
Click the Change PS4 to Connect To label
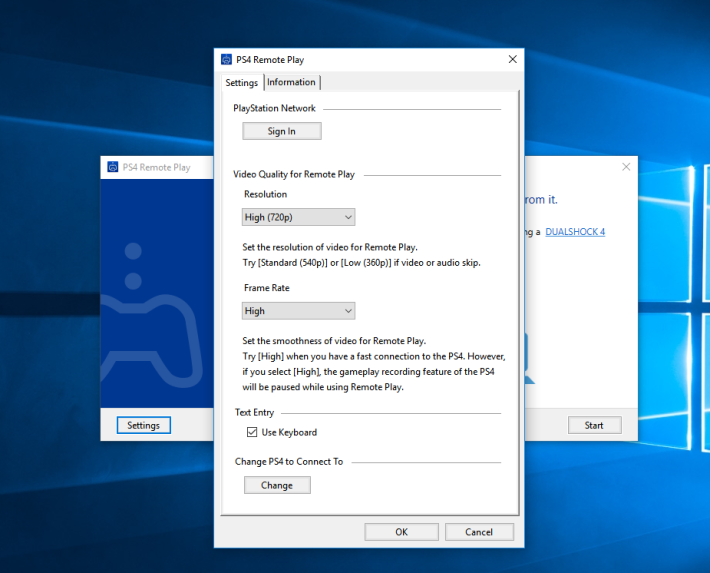[x=289, y=462]
